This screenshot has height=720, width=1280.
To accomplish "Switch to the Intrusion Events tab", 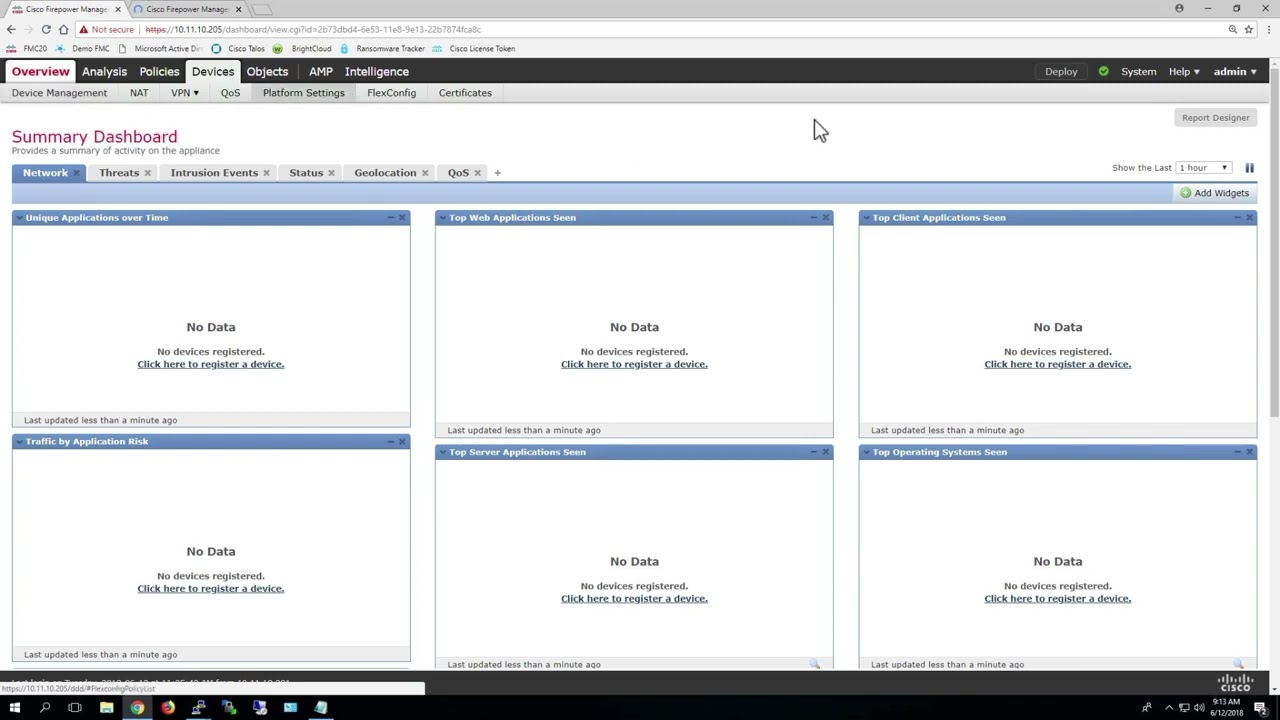I will click(214, 173).
